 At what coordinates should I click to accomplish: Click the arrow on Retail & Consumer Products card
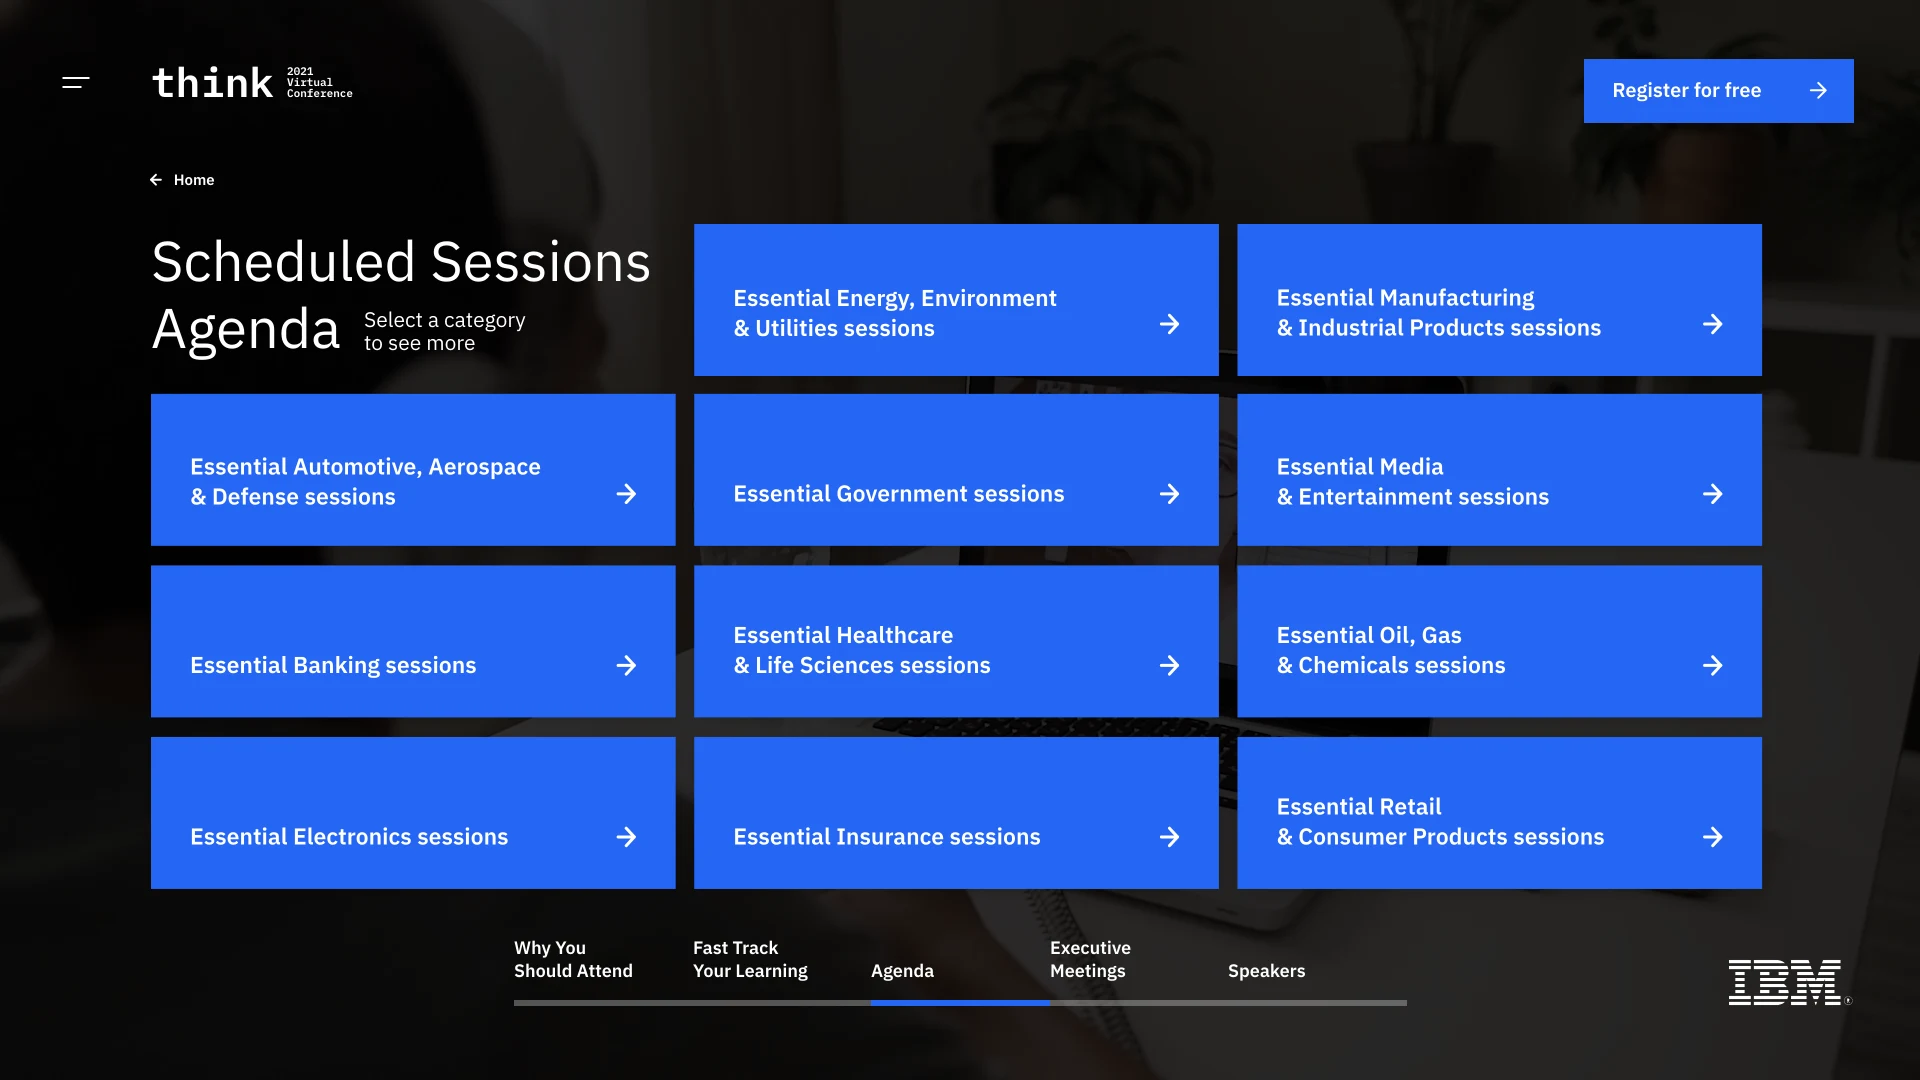point(1712,837)
